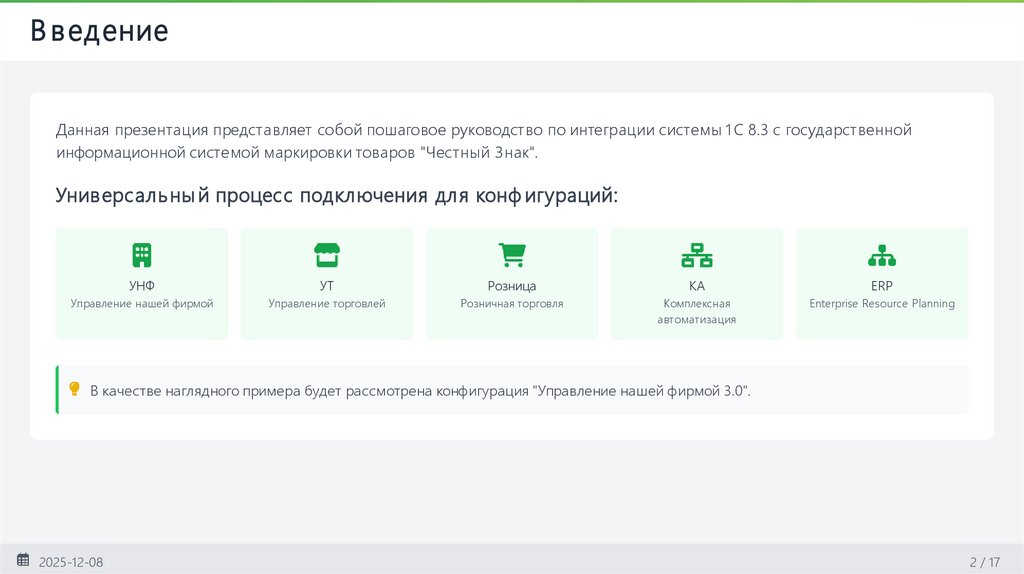The height and width of the screenshot is (574, 1024).
Task: Click the calendar icon in the footer
Action: point(23,560)
